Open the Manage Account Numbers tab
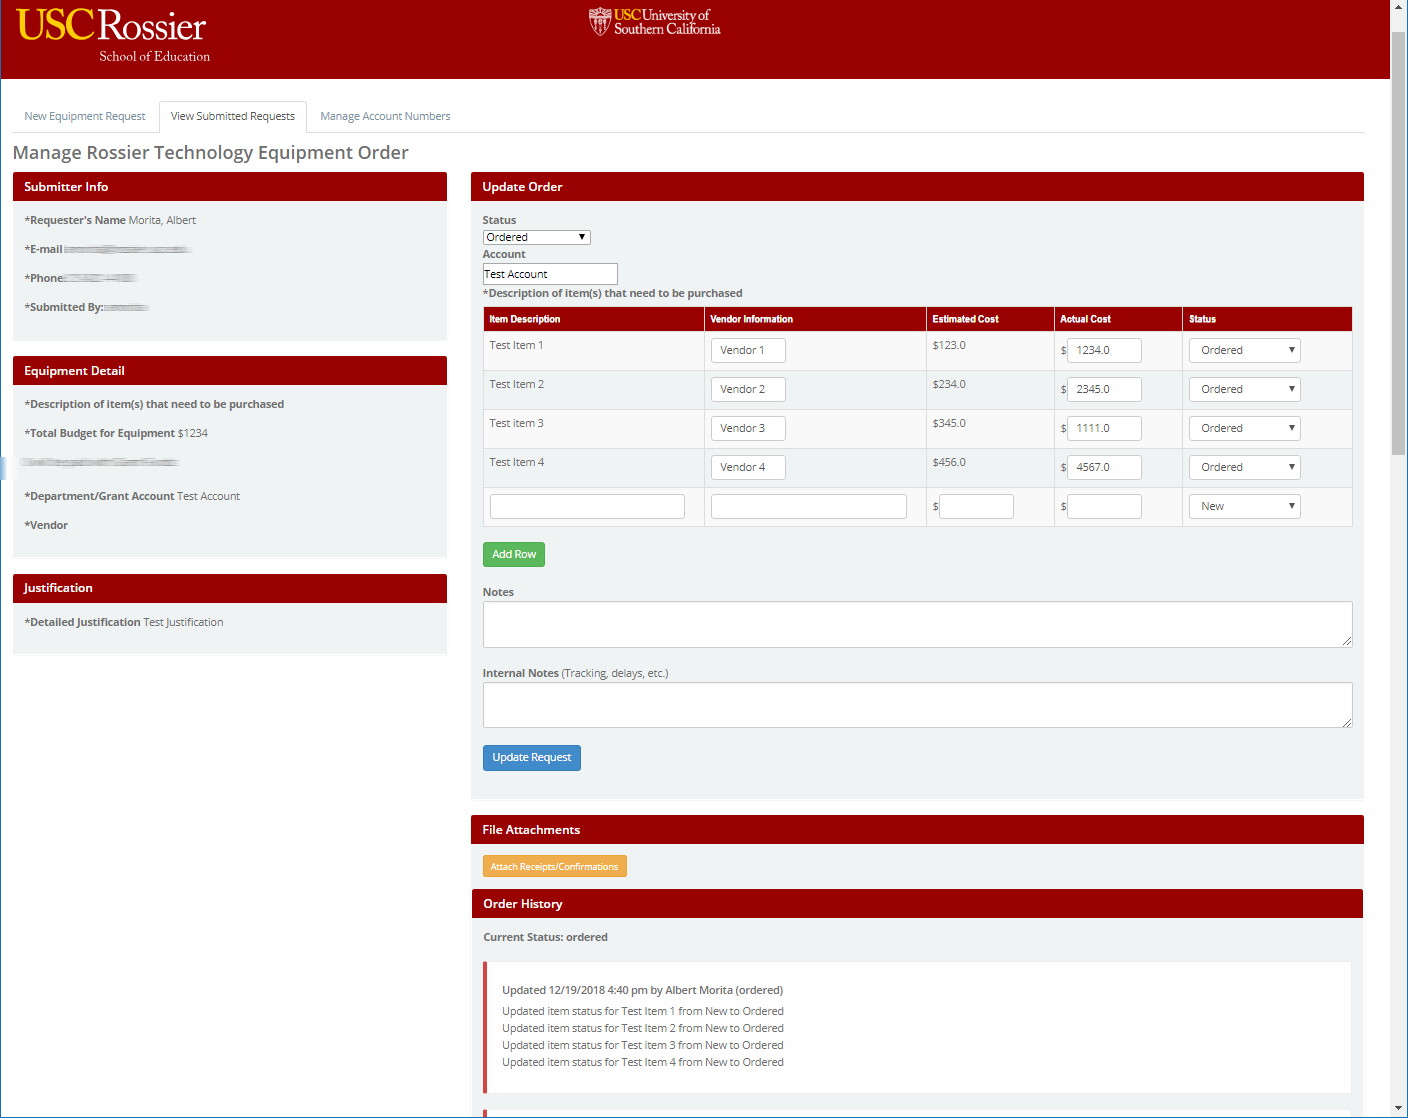This screenshot has height=1118, width=1408. click(385, 117)
